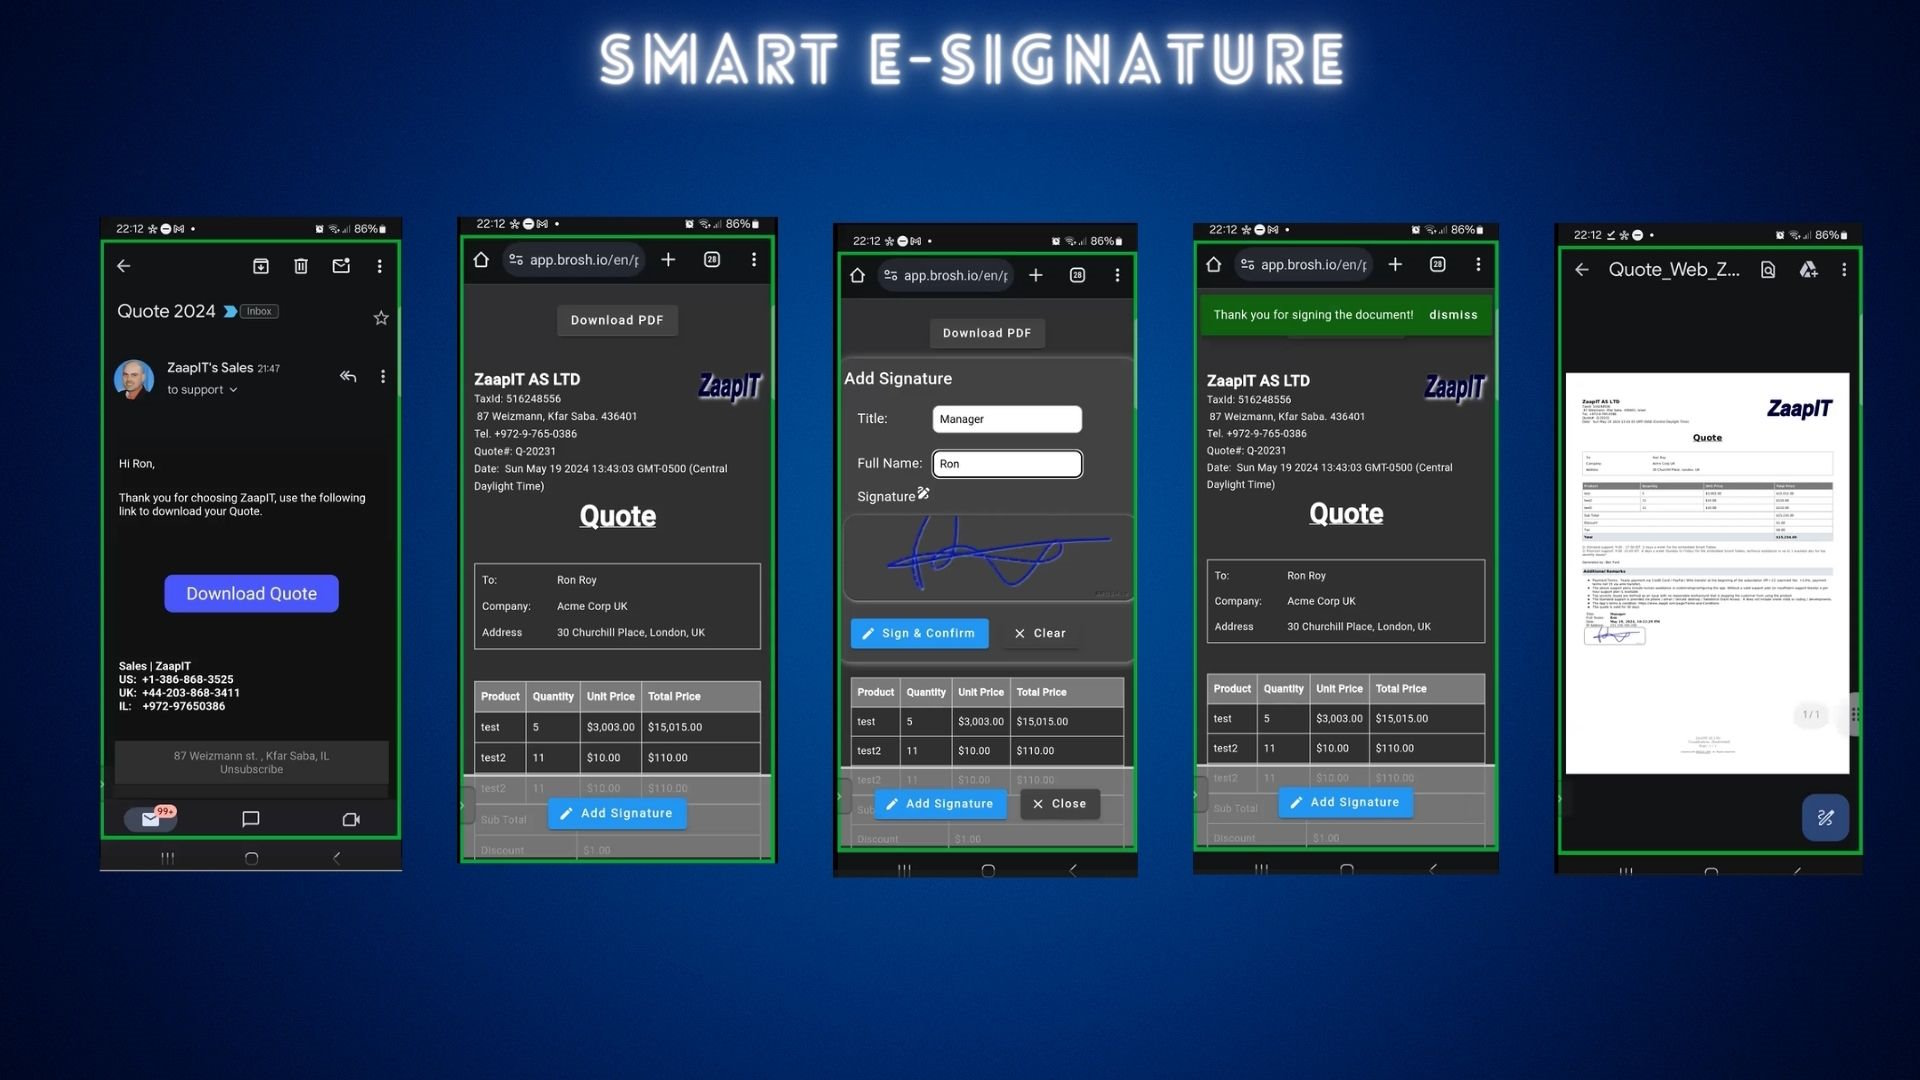This screenshot has height=1080, width=1920.
Task: Click the browser three-dot overflow menu
Action: [753, 261]
